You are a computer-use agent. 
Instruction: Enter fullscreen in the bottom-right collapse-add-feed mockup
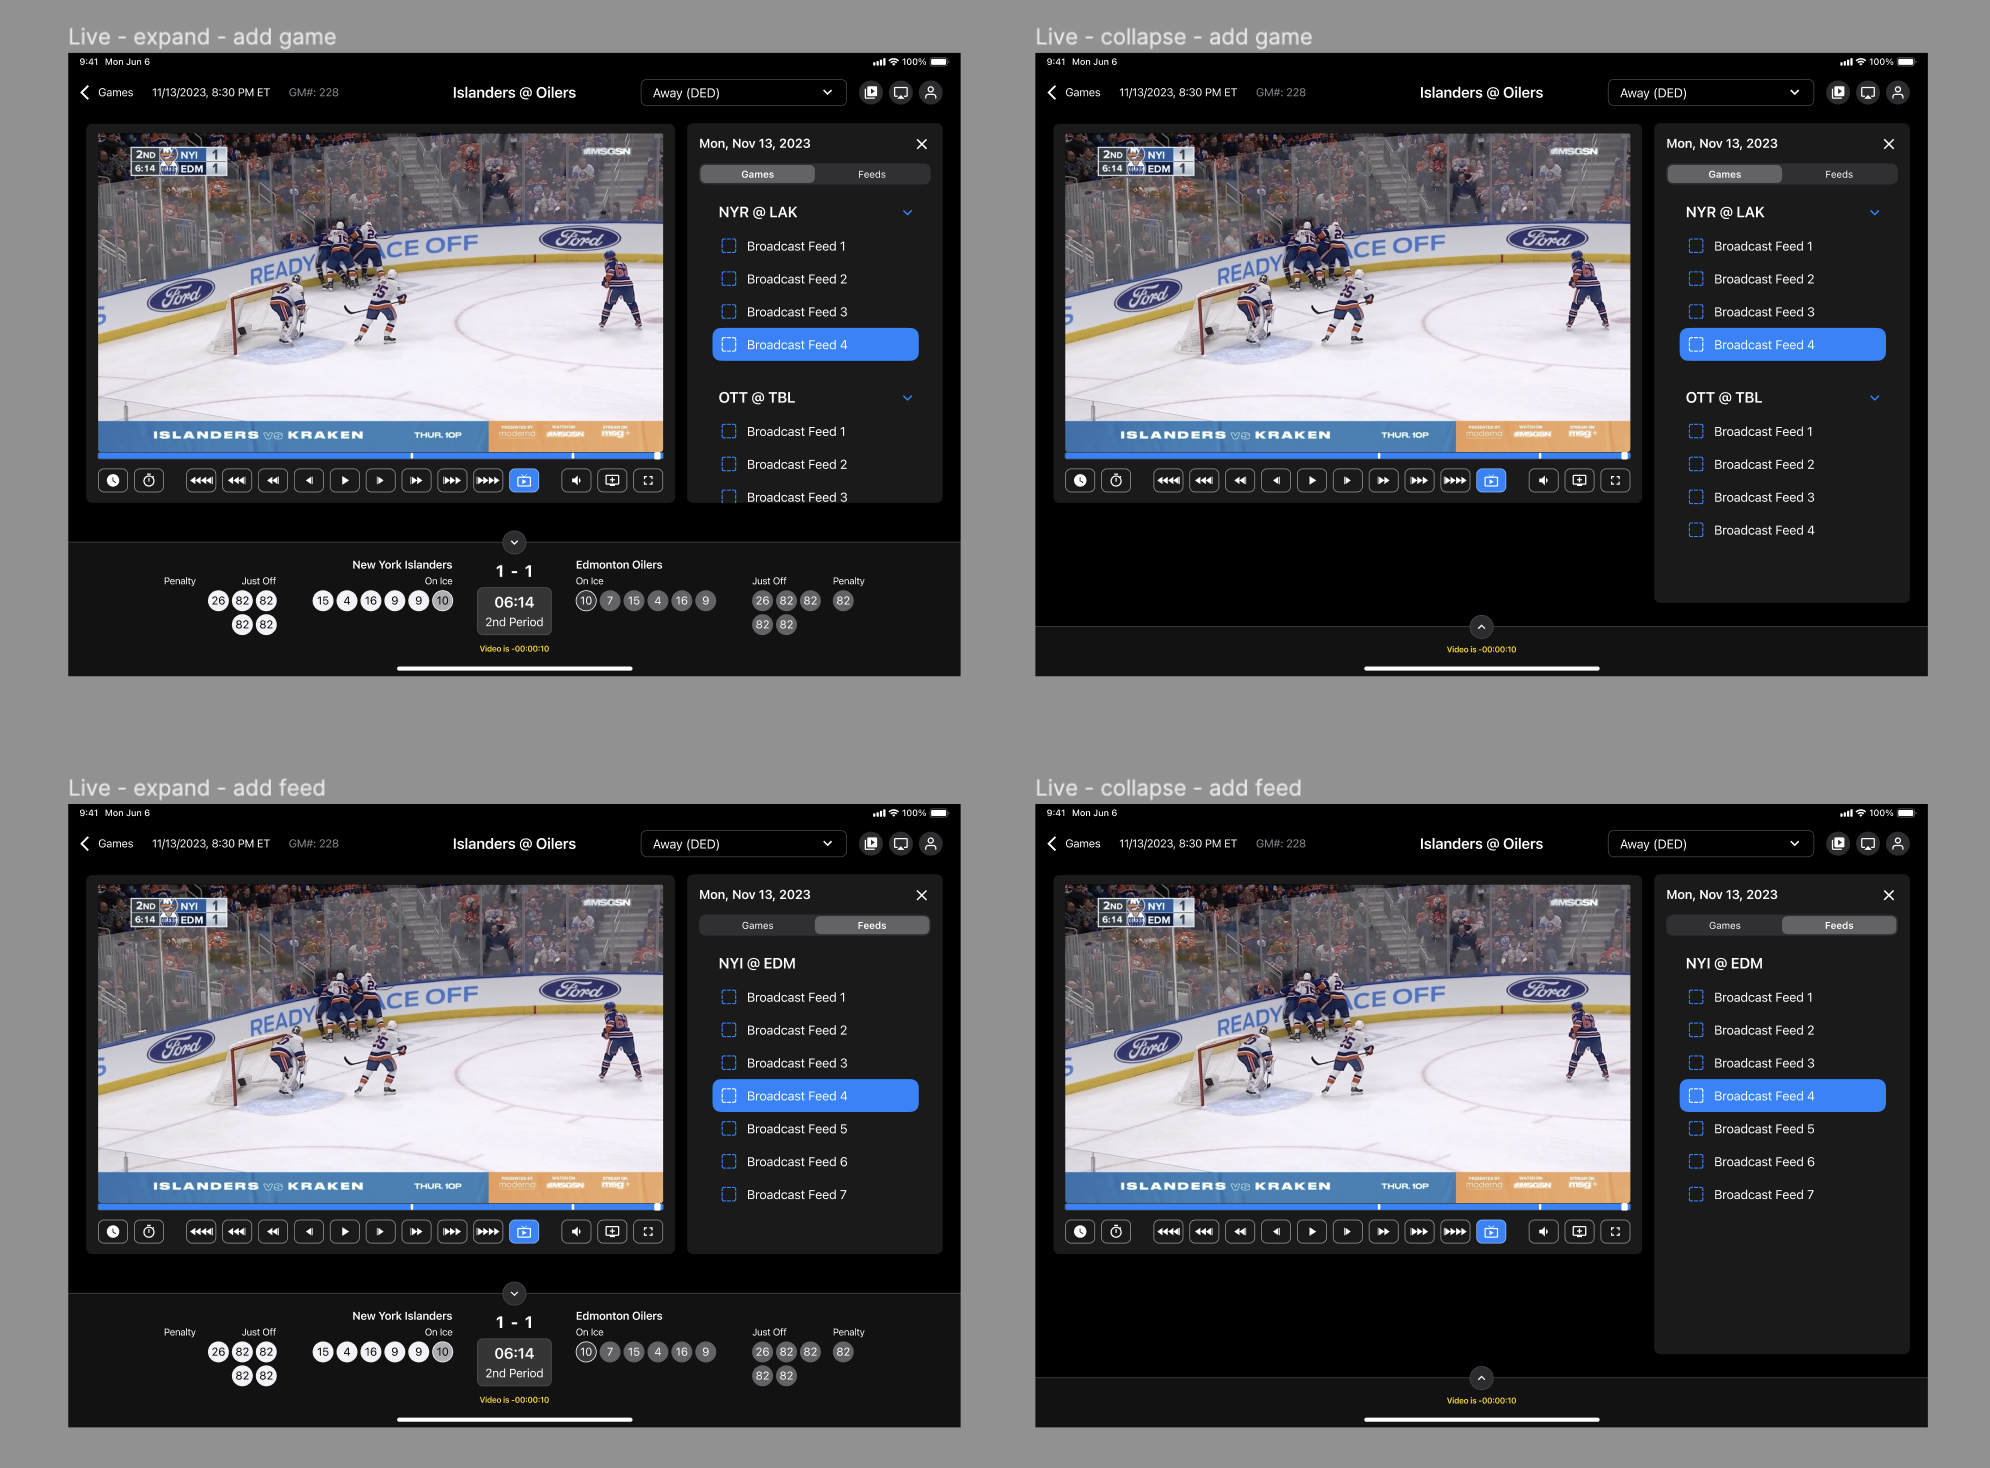tap(1615, 1232)
